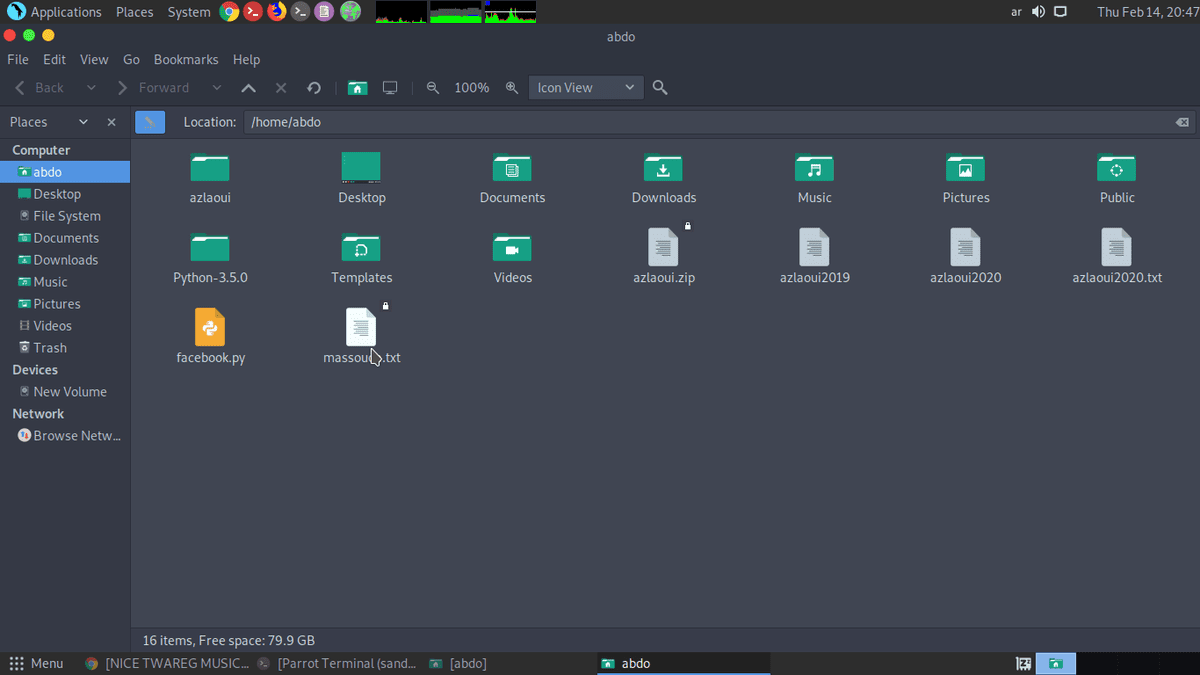Adjust volume via the speaker icon
The image size is (1200, 675).
(x=1038, y=12)
